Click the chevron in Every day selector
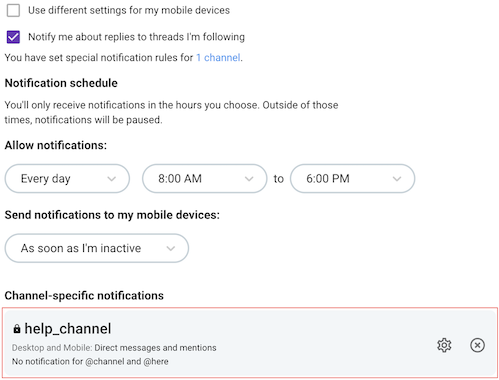The width and height of the screenshot is (499, 380). point(112,179)
